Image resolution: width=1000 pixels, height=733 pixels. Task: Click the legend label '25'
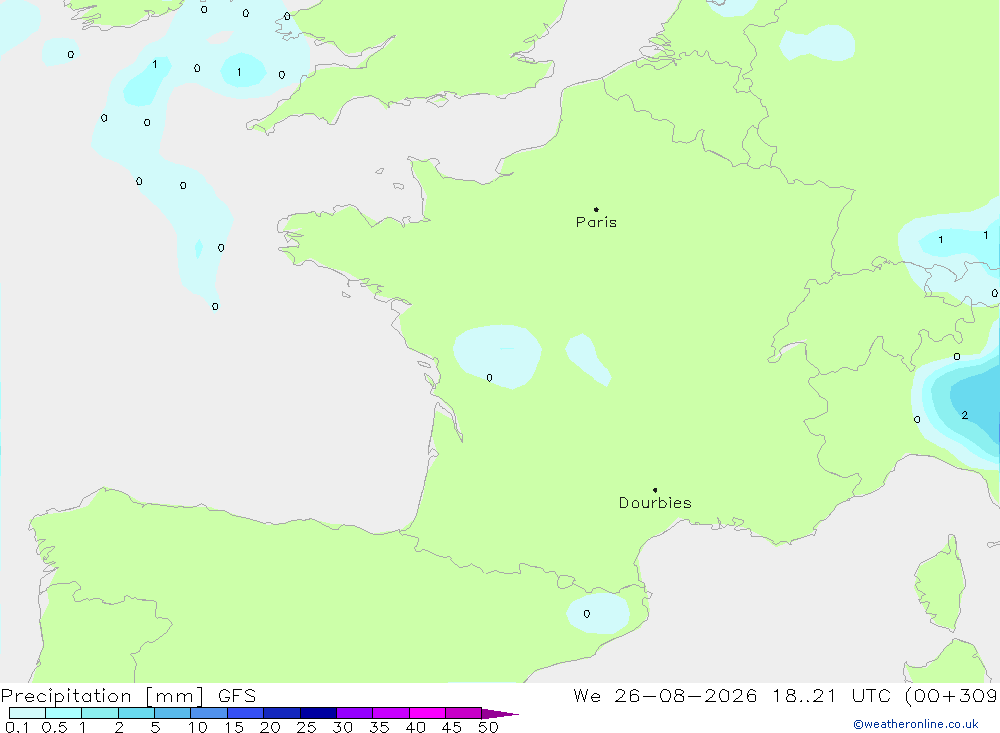click(x=307, y=727)
